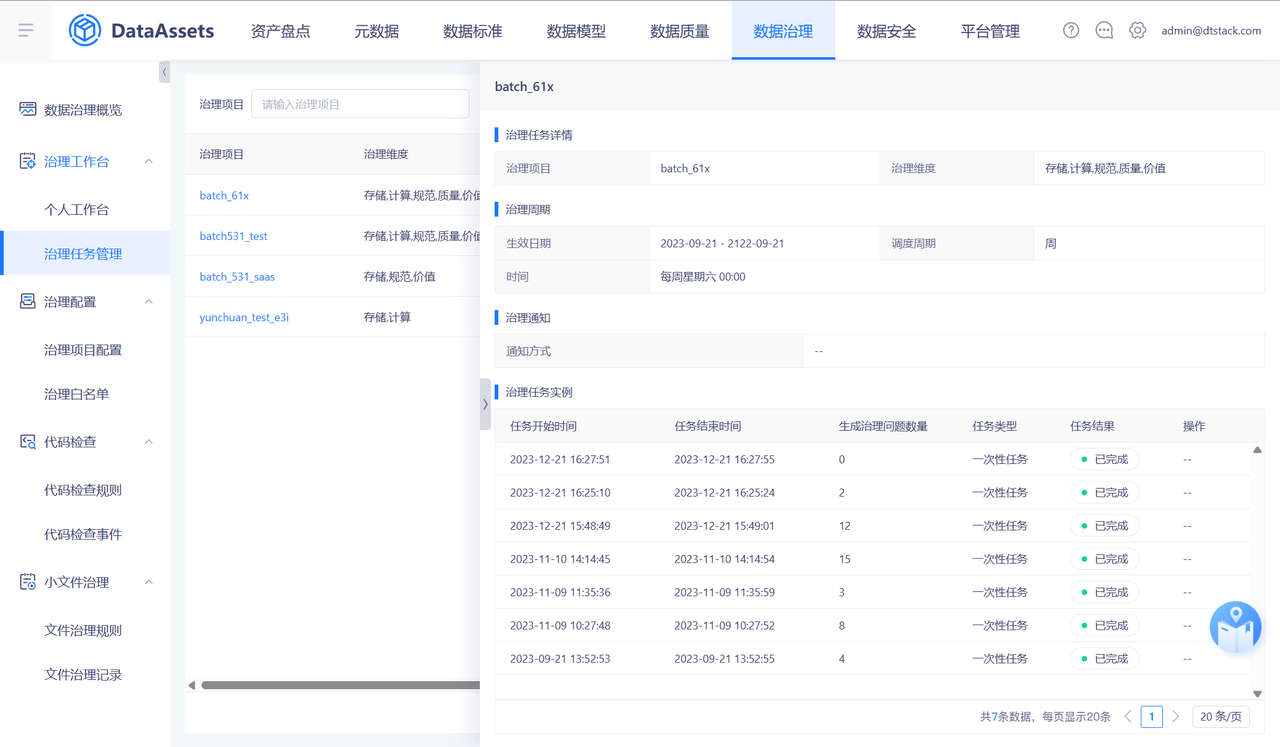1280x747 pixels.
Task: Collapse the 治理配置 menu group
Action: click(149, 301)
